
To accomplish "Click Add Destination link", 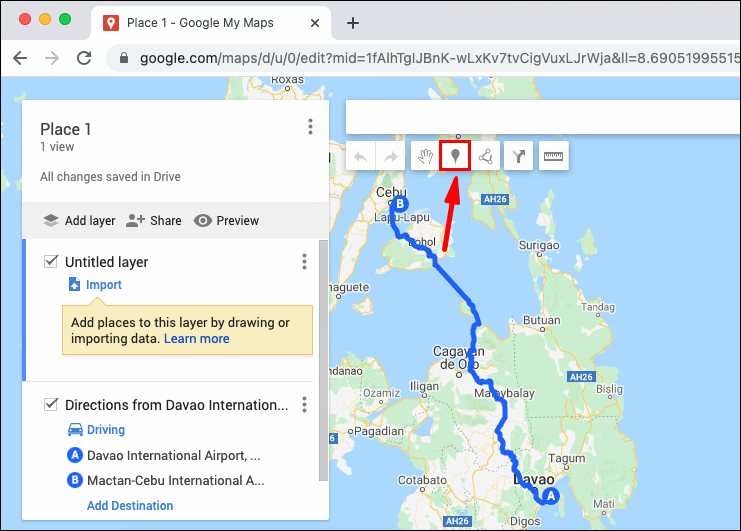I will tap(130, 505).
